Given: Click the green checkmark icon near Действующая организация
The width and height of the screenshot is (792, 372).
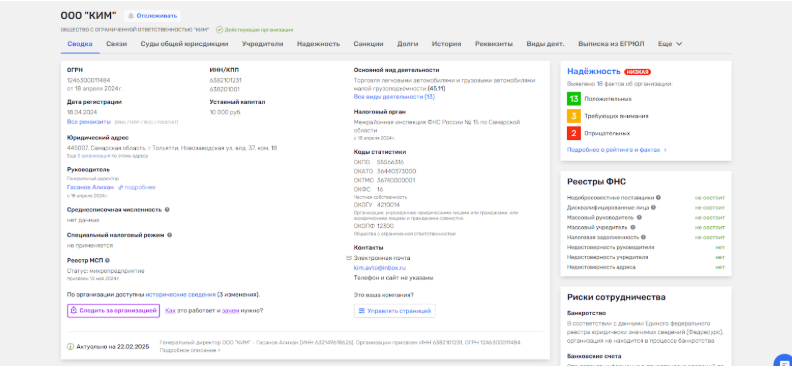Looking at the screenshot, I should coord(219,30).
